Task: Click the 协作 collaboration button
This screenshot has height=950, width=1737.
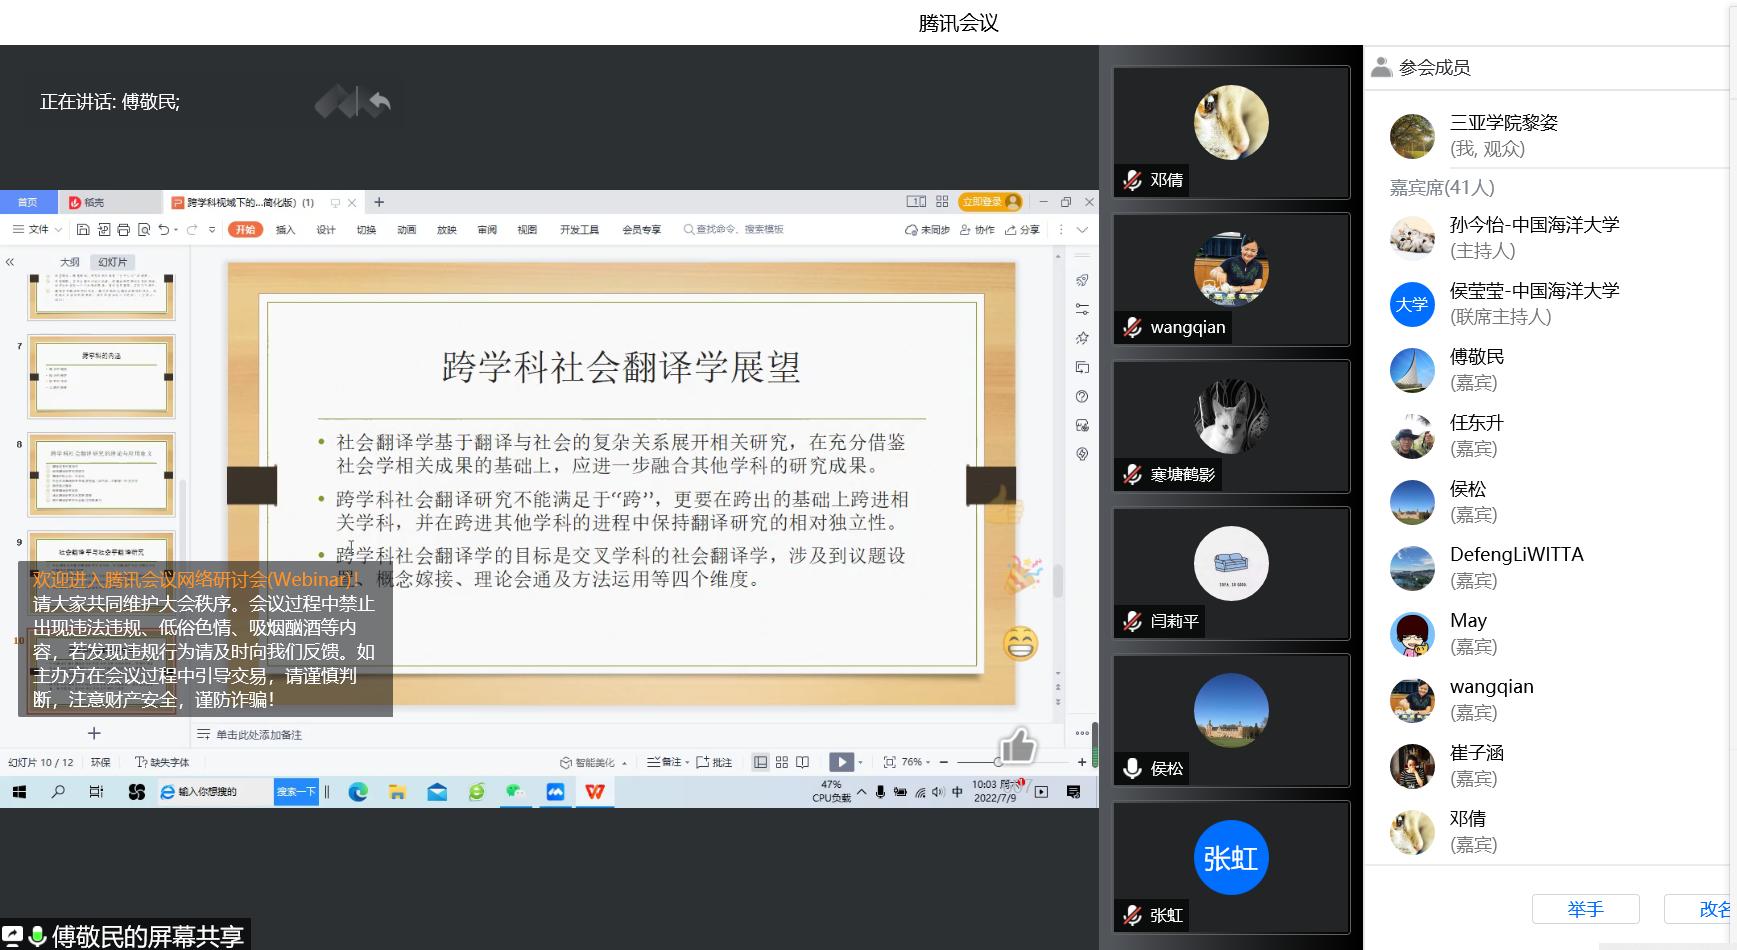Action: pyautogui.click(x=977, y=230)
